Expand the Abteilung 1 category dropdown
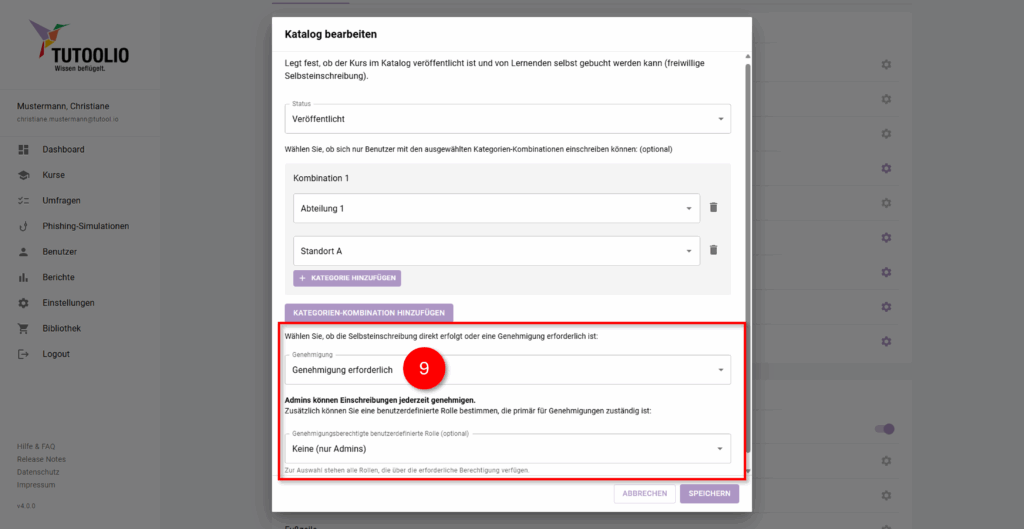 pyautogui.click(x=497, y=208)
